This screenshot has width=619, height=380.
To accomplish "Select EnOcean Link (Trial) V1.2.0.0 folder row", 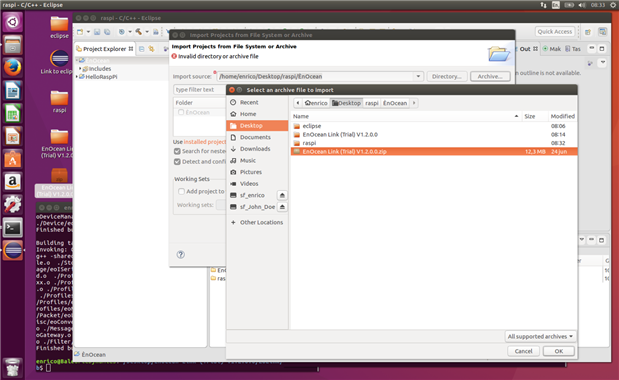I will tap(434, 135).
